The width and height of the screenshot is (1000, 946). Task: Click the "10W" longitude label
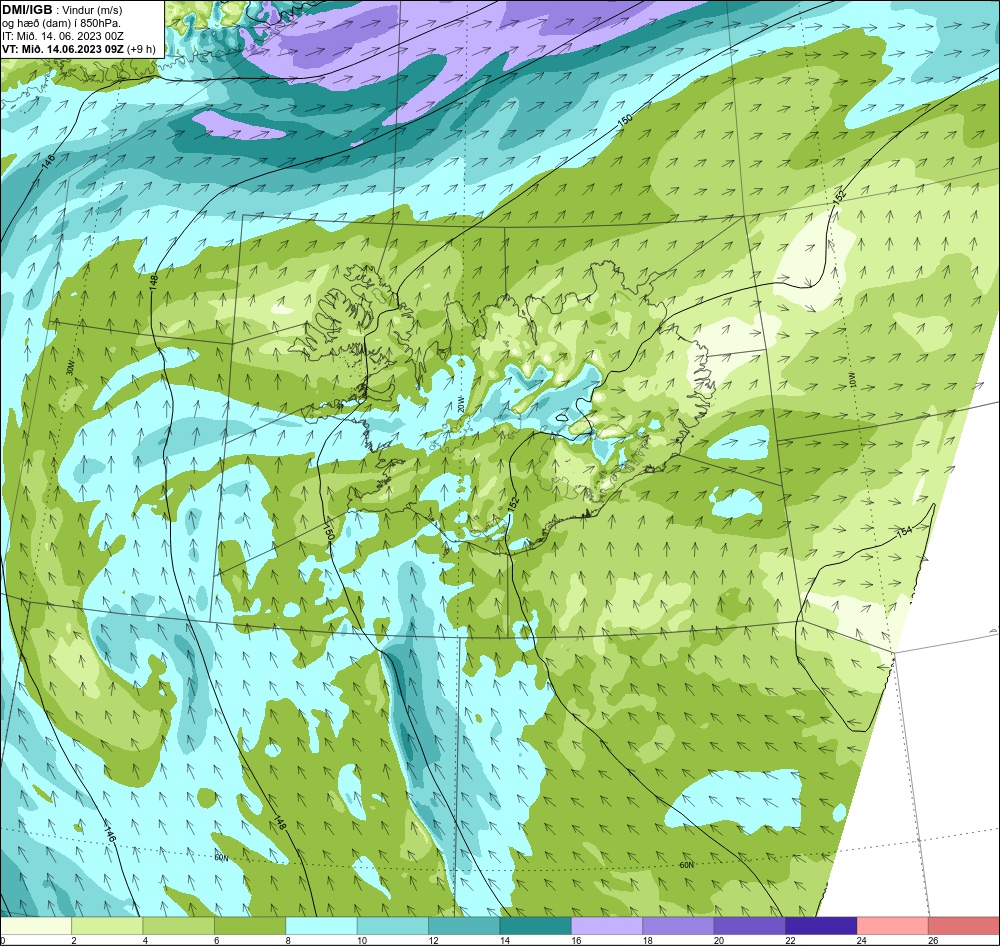tap(853, 379)
